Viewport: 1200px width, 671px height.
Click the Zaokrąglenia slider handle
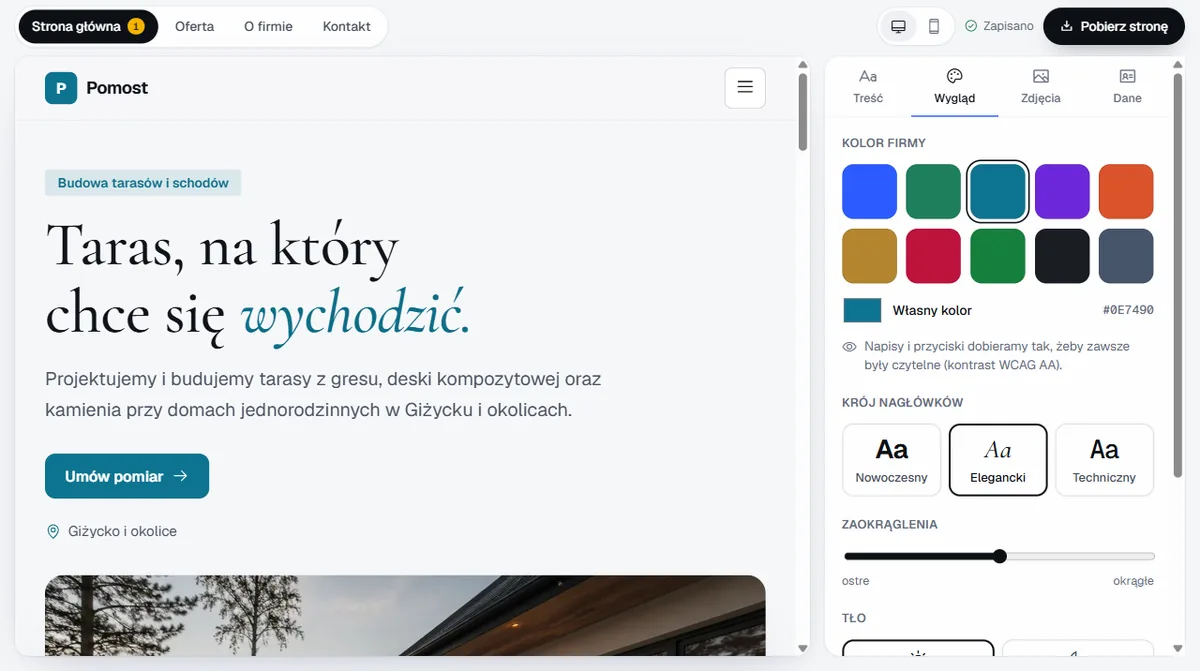pyautogui.click(x=1000, y=556)
